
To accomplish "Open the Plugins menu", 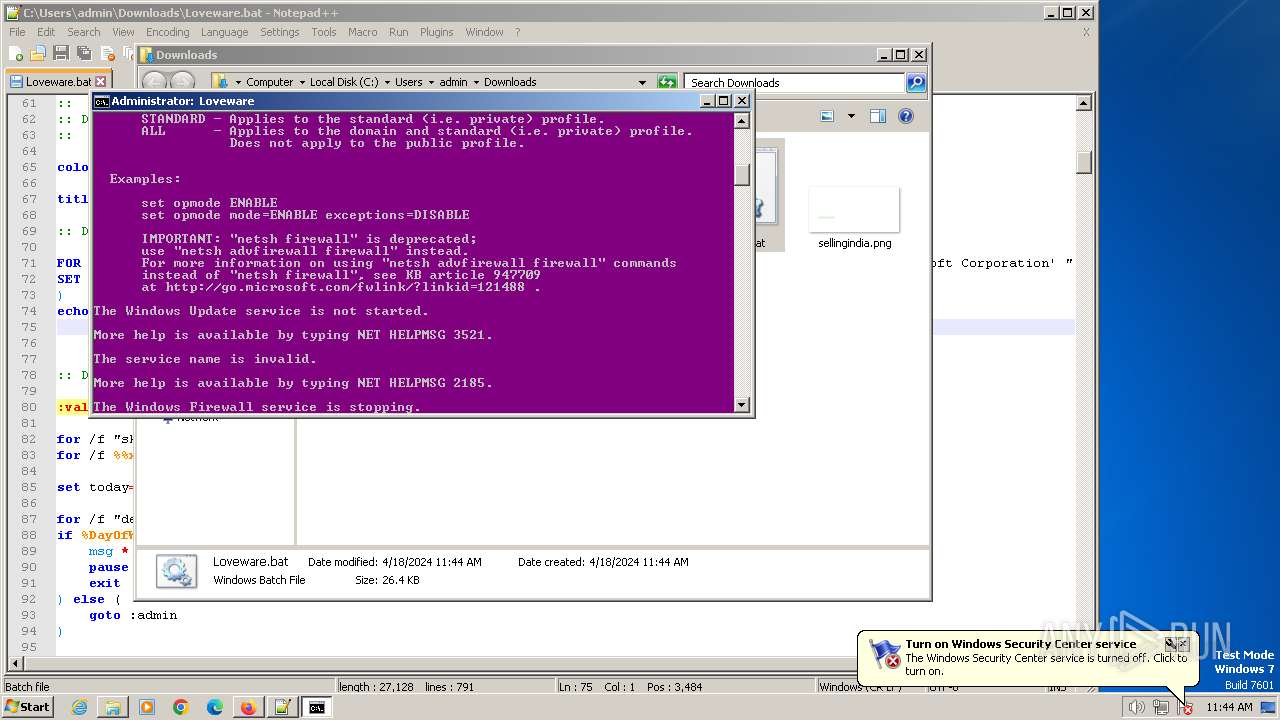I will tap(437, 32).
